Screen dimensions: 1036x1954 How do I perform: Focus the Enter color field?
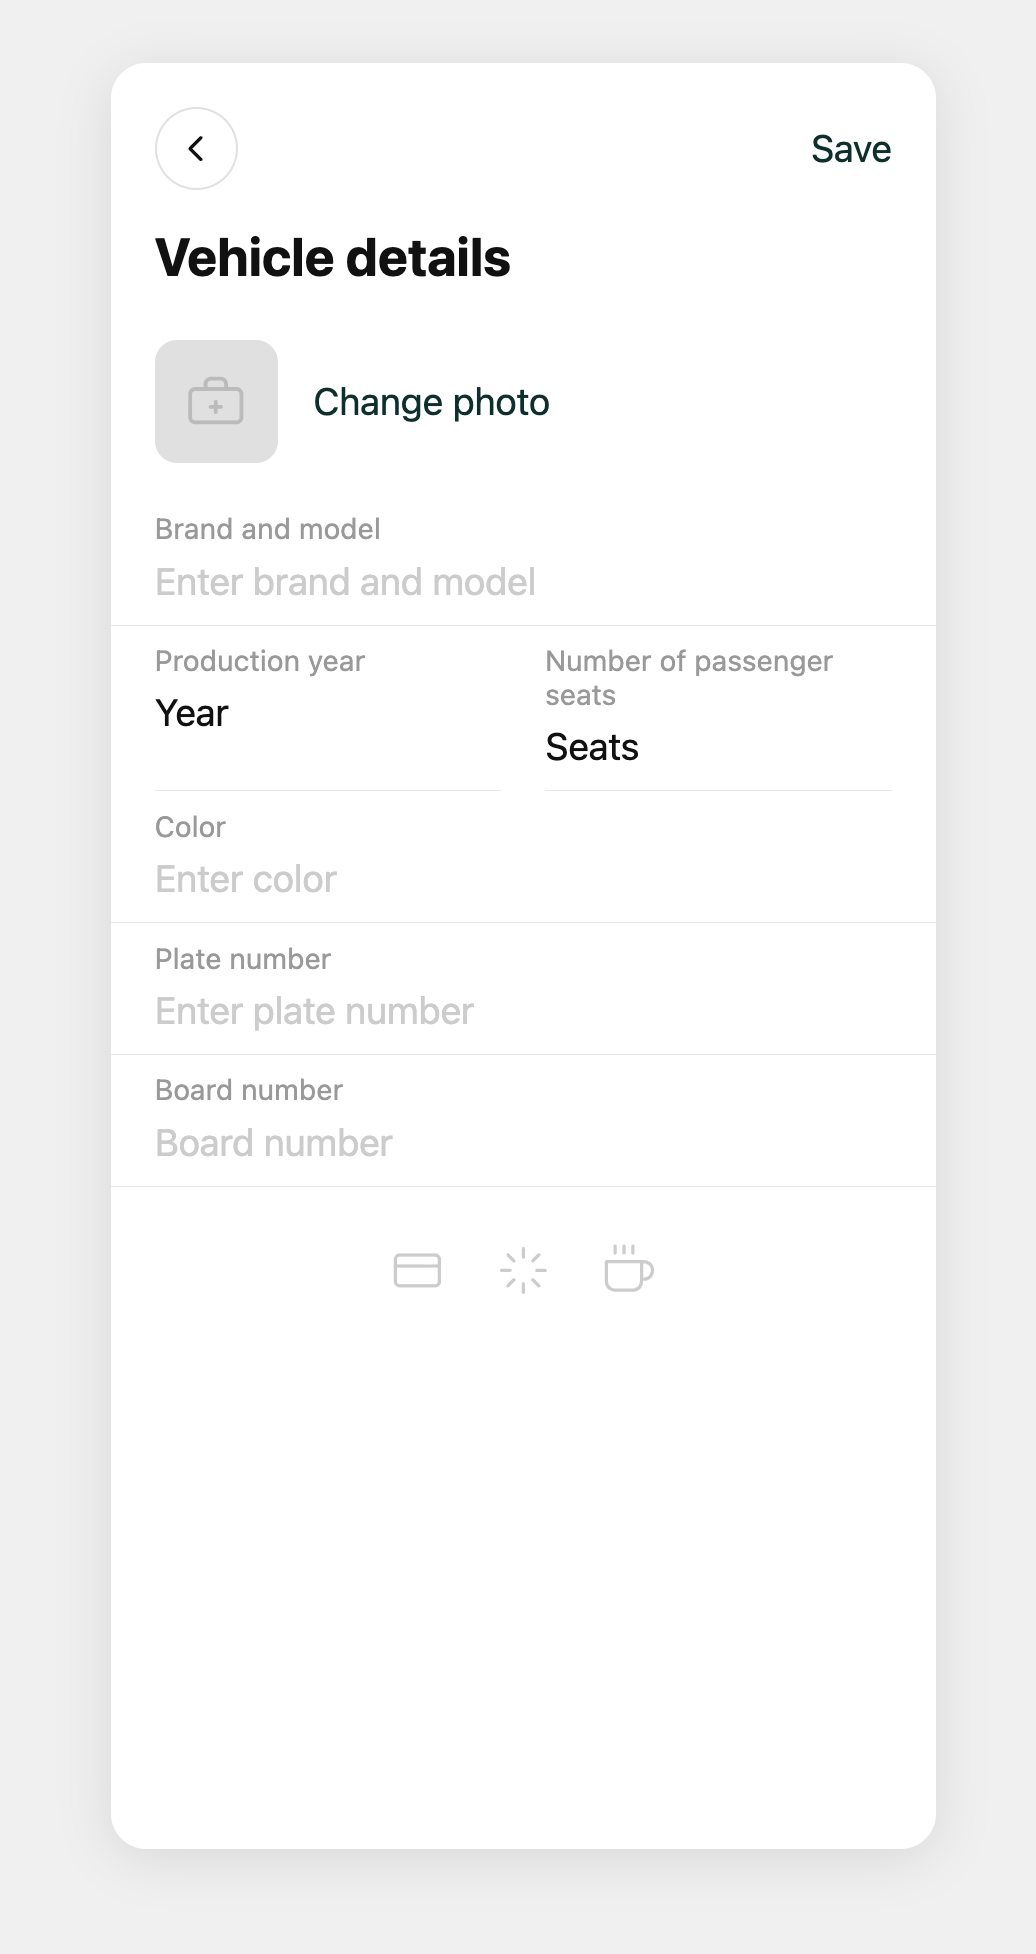523,879
